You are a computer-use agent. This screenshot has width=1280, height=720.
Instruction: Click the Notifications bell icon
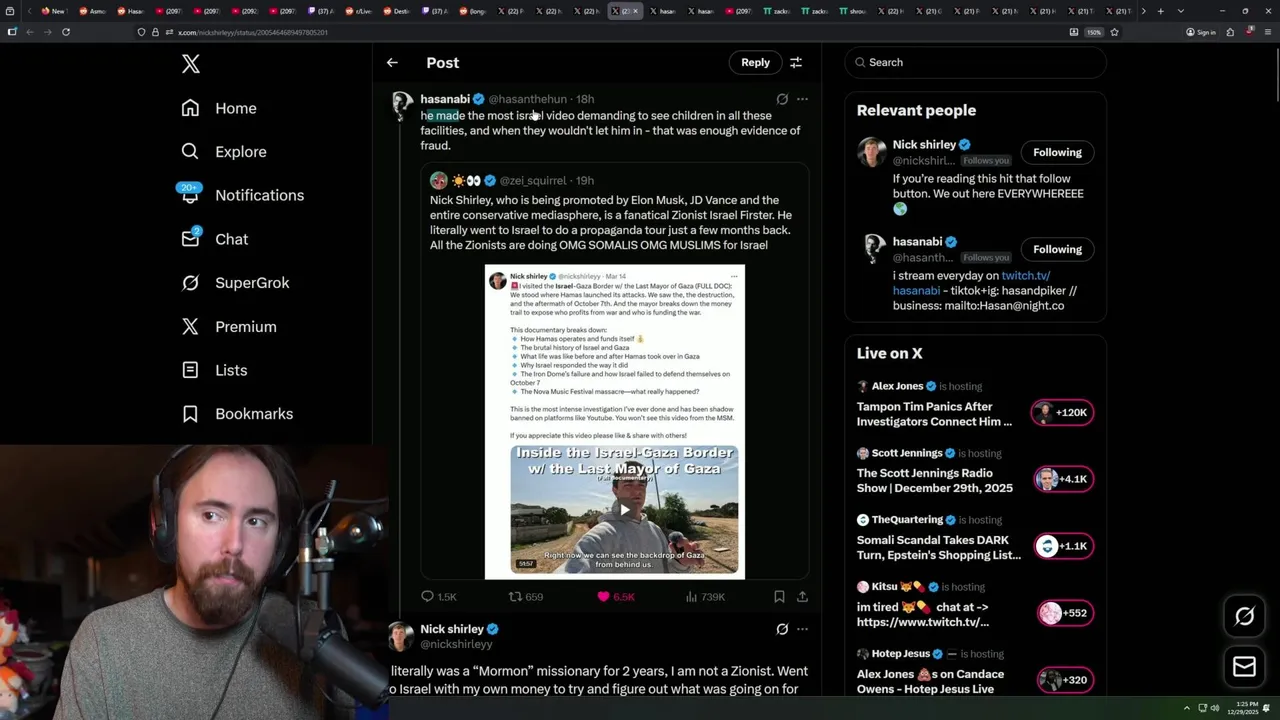pyautogui.click(x=190, y=196)
